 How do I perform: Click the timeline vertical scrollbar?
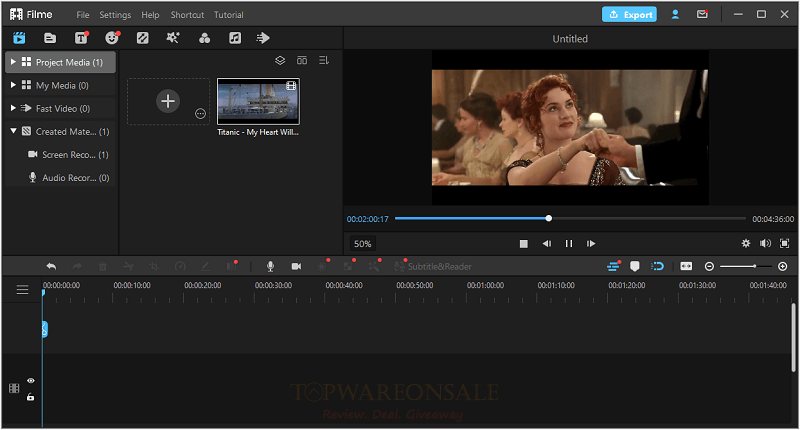click(793, 338)
